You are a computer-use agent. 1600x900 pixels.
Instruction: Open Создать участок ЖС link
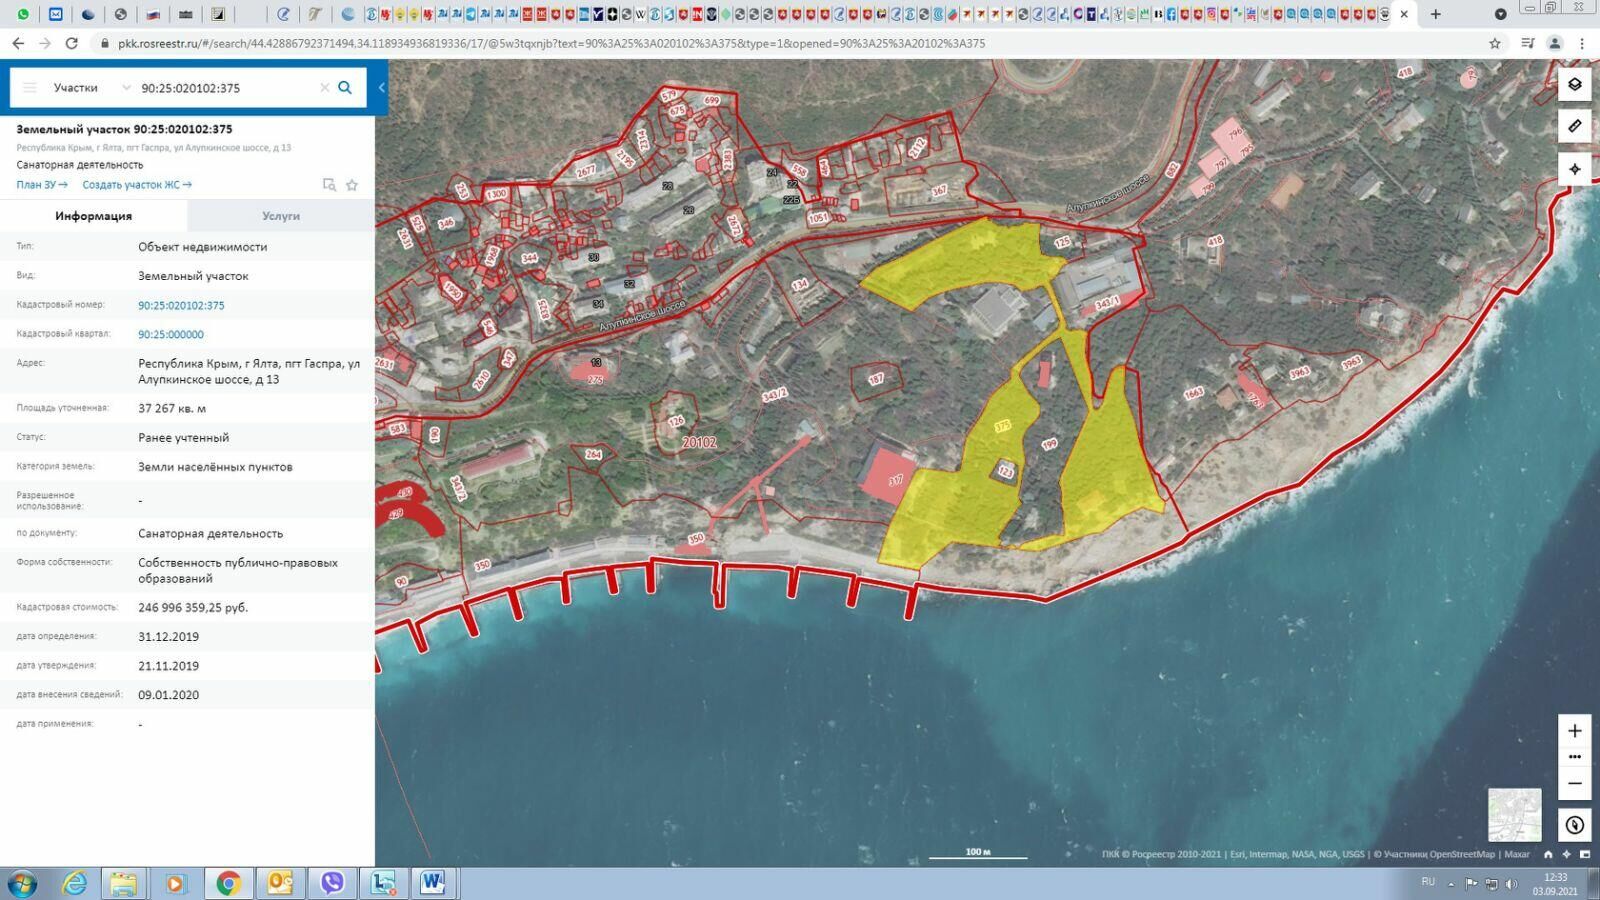click(136, 185)
